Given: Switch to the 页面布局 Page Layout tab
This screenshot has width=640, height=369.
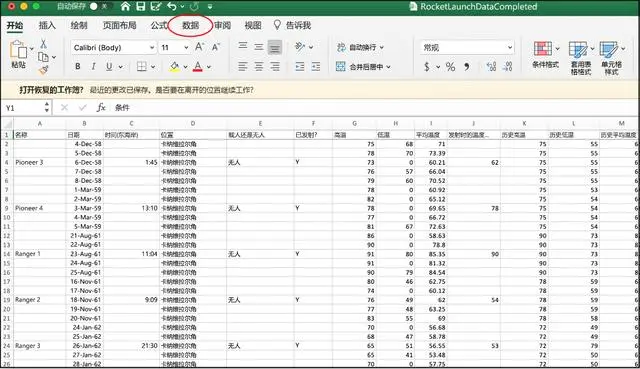Looking at the screenshot, I should [x=119, y=25].
